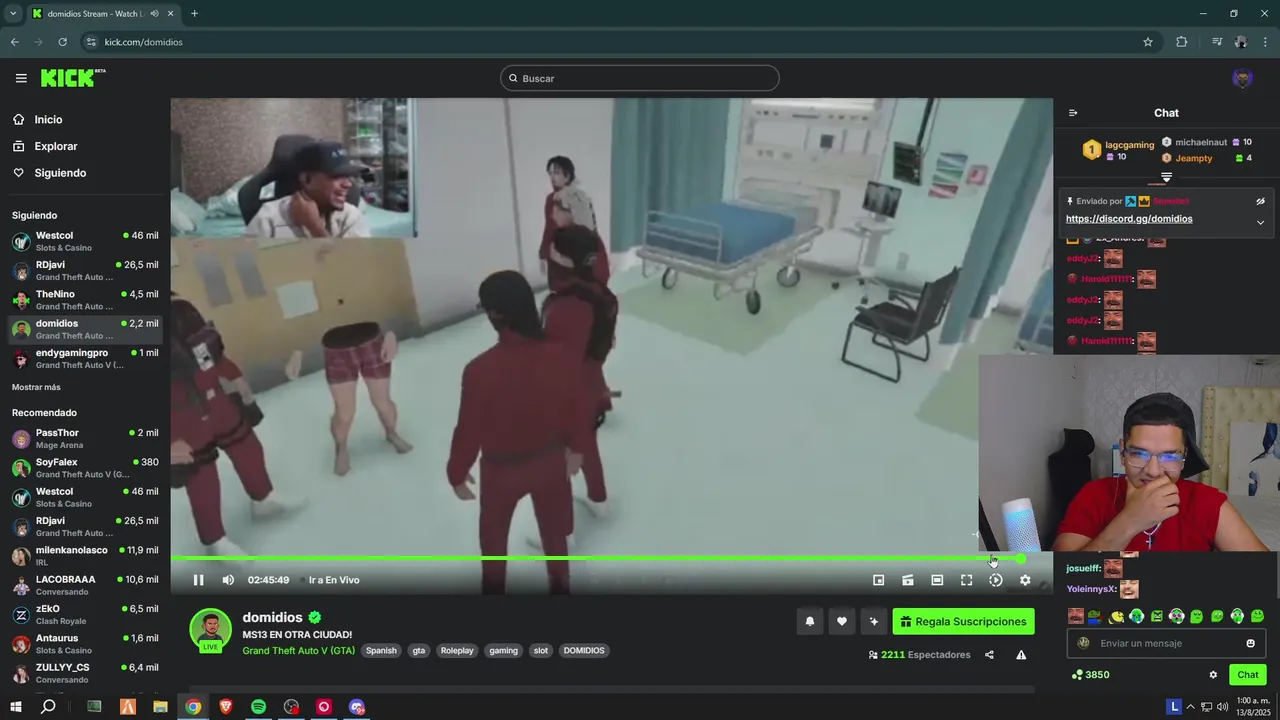This screenshot has height=720, width=1280.
Task: Pause the stream video
Action: tap(198, 580)
